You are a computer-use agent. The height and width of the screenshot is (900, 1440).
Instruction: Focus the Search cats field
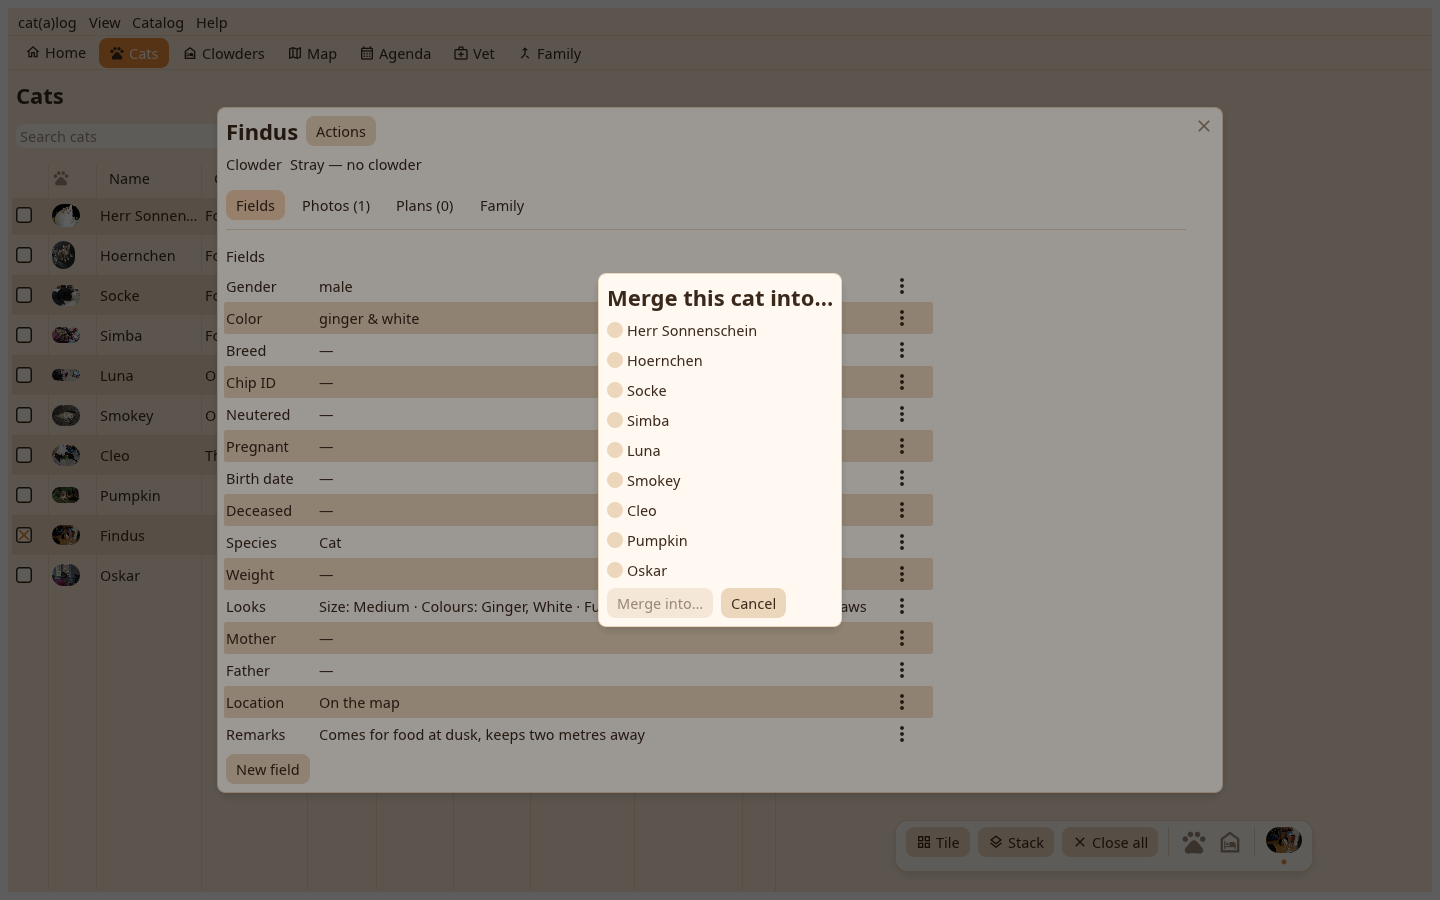pos(116,136)
